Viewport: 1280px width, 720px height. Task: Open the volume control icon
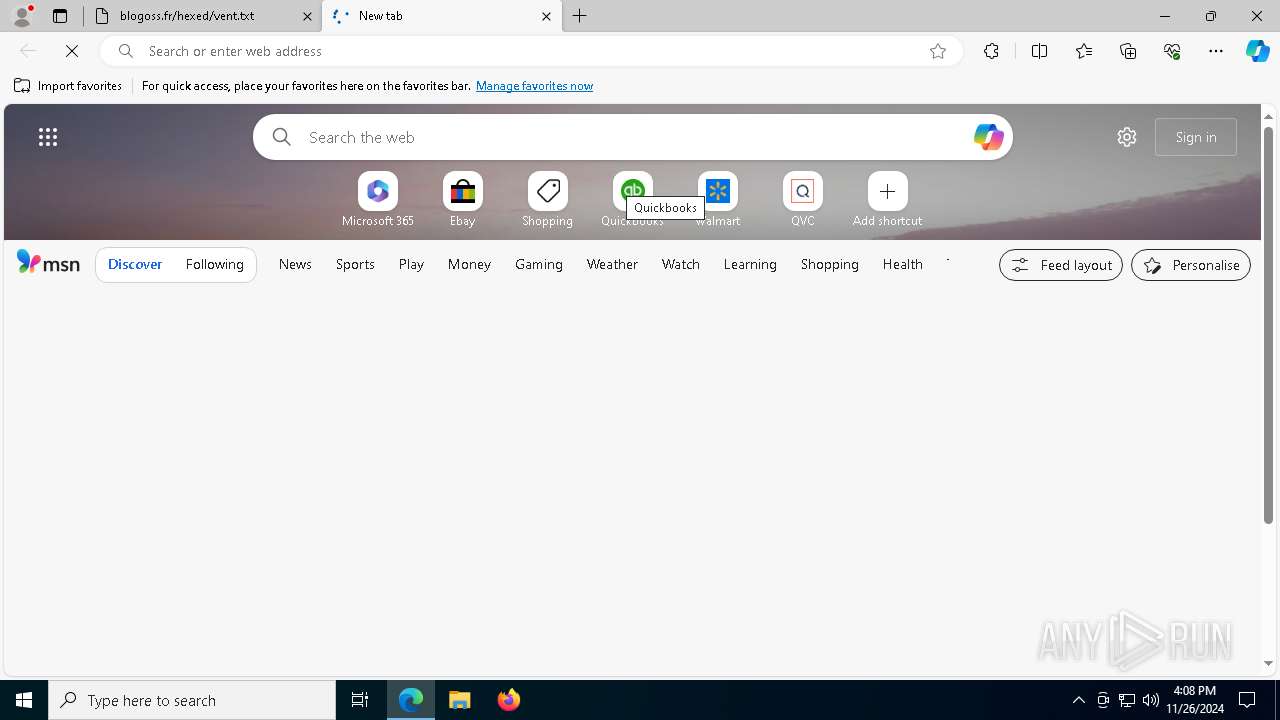click(x=1151, y=700)
